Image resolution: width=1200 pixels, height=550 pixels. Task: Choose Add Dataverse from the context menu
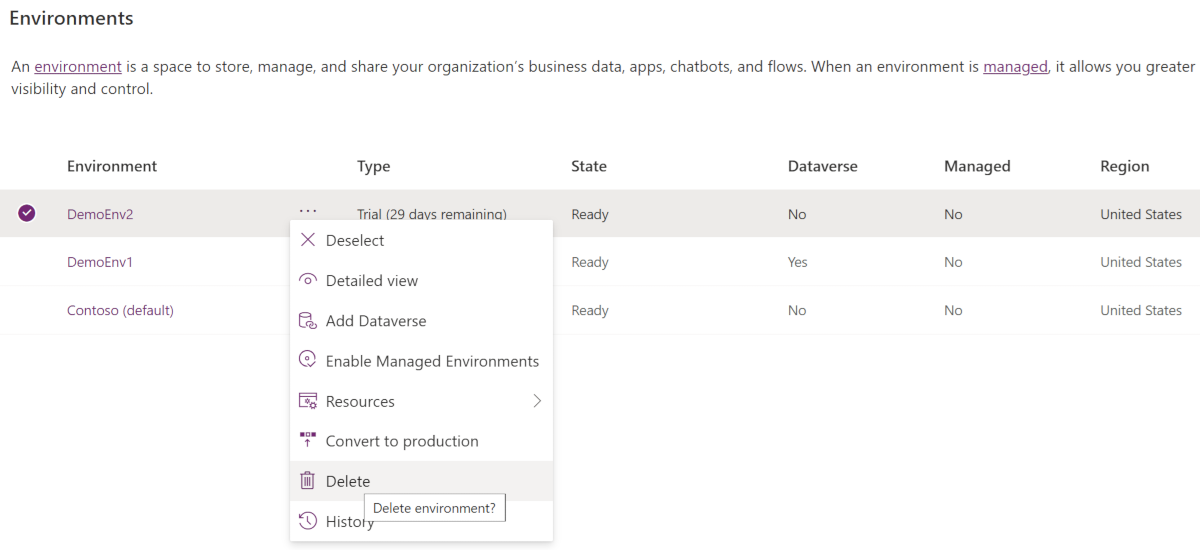point(376,321)
